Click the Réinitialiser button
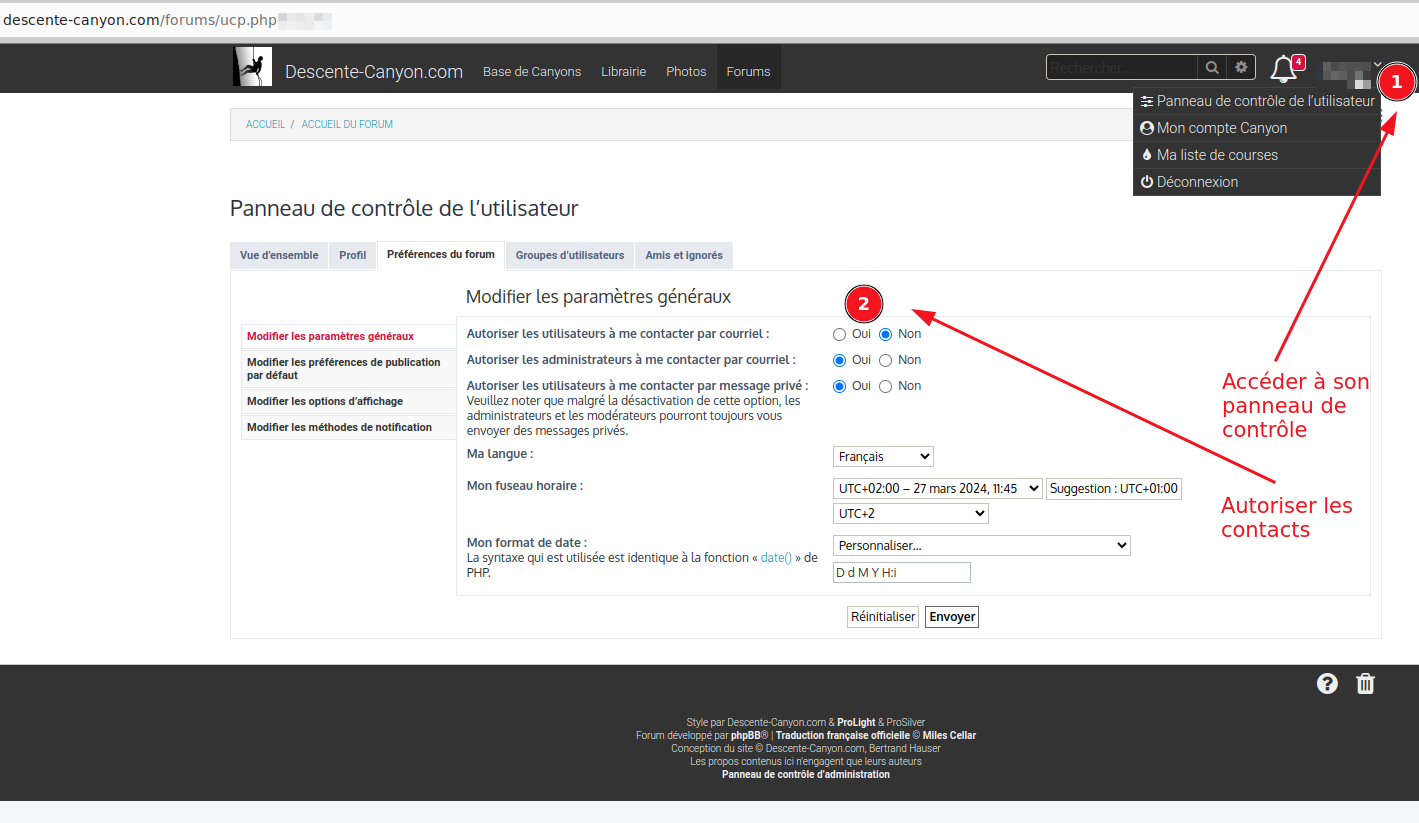The width and height of the screenshot is (1419, 823). (x=883, y=617)
